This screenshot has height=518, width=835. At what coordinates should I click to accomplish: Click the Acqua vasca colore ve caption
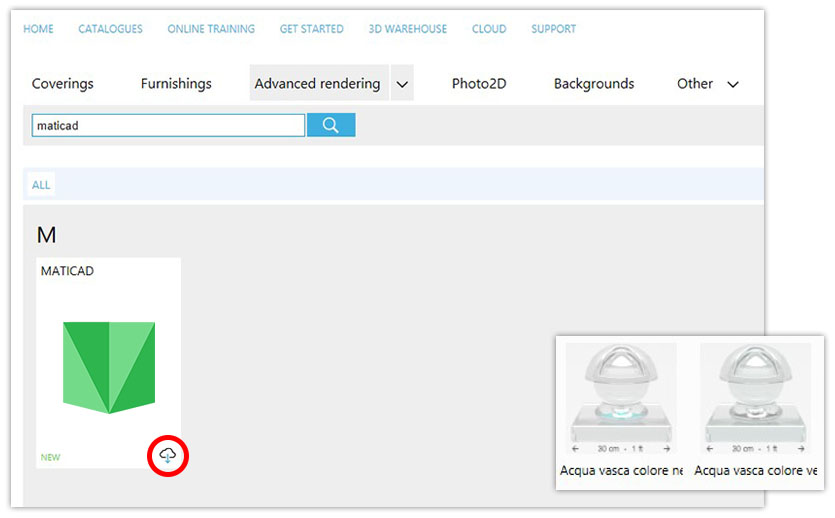pos(756,471)
